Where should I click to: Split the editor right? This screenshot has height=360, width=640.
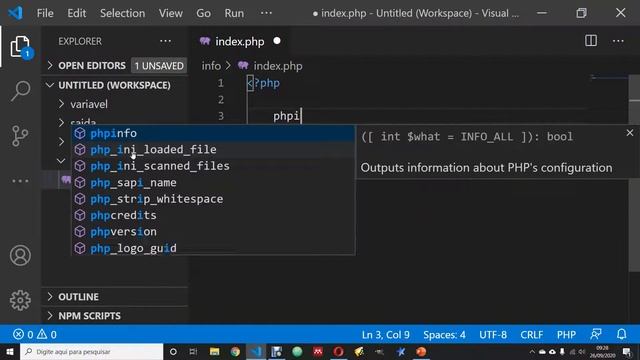(591, 41)
